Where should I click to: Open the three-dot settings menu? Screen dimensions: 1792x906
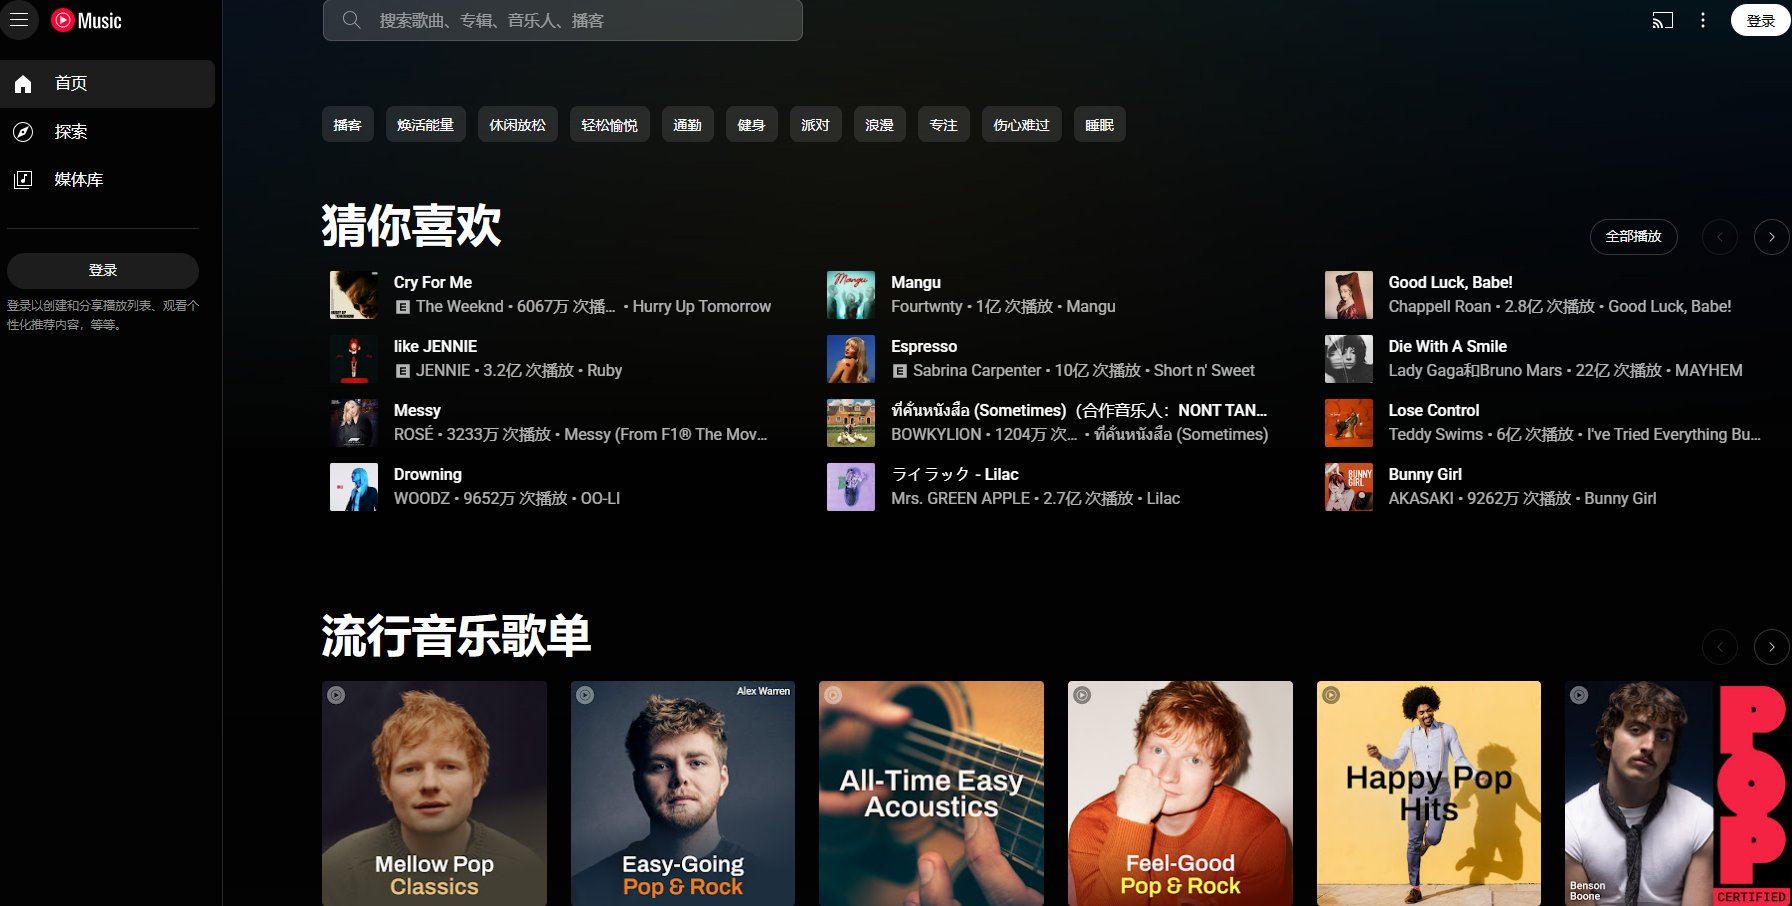tap(1703, 20)
